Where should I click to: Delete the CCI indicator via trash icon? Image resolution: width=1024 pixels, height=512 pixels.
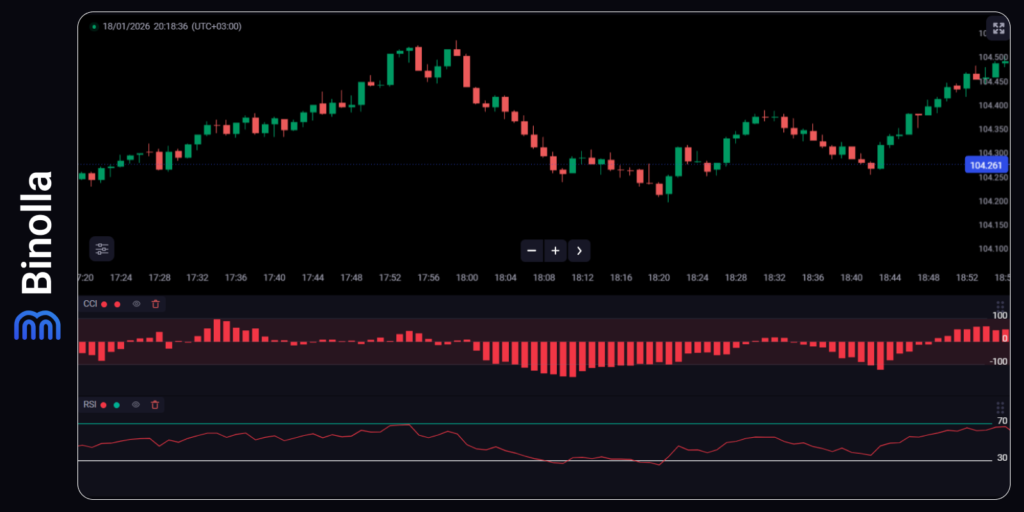point(155,304)
